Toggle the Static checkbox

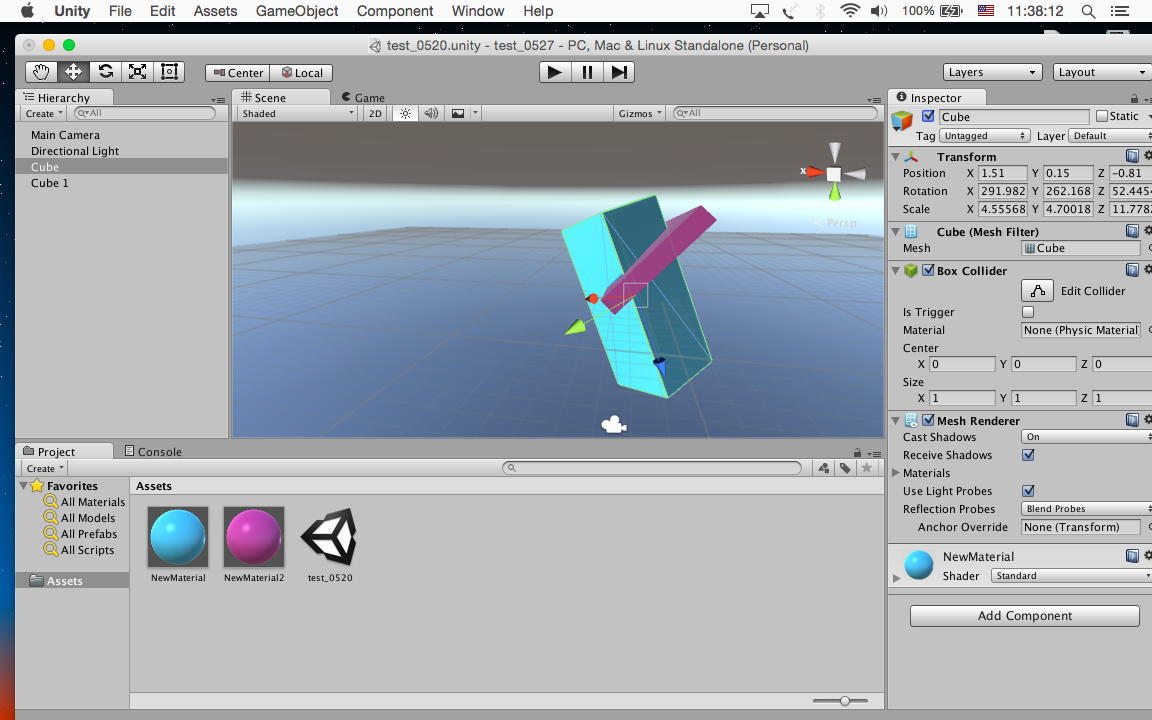[x=1102, y=117]
